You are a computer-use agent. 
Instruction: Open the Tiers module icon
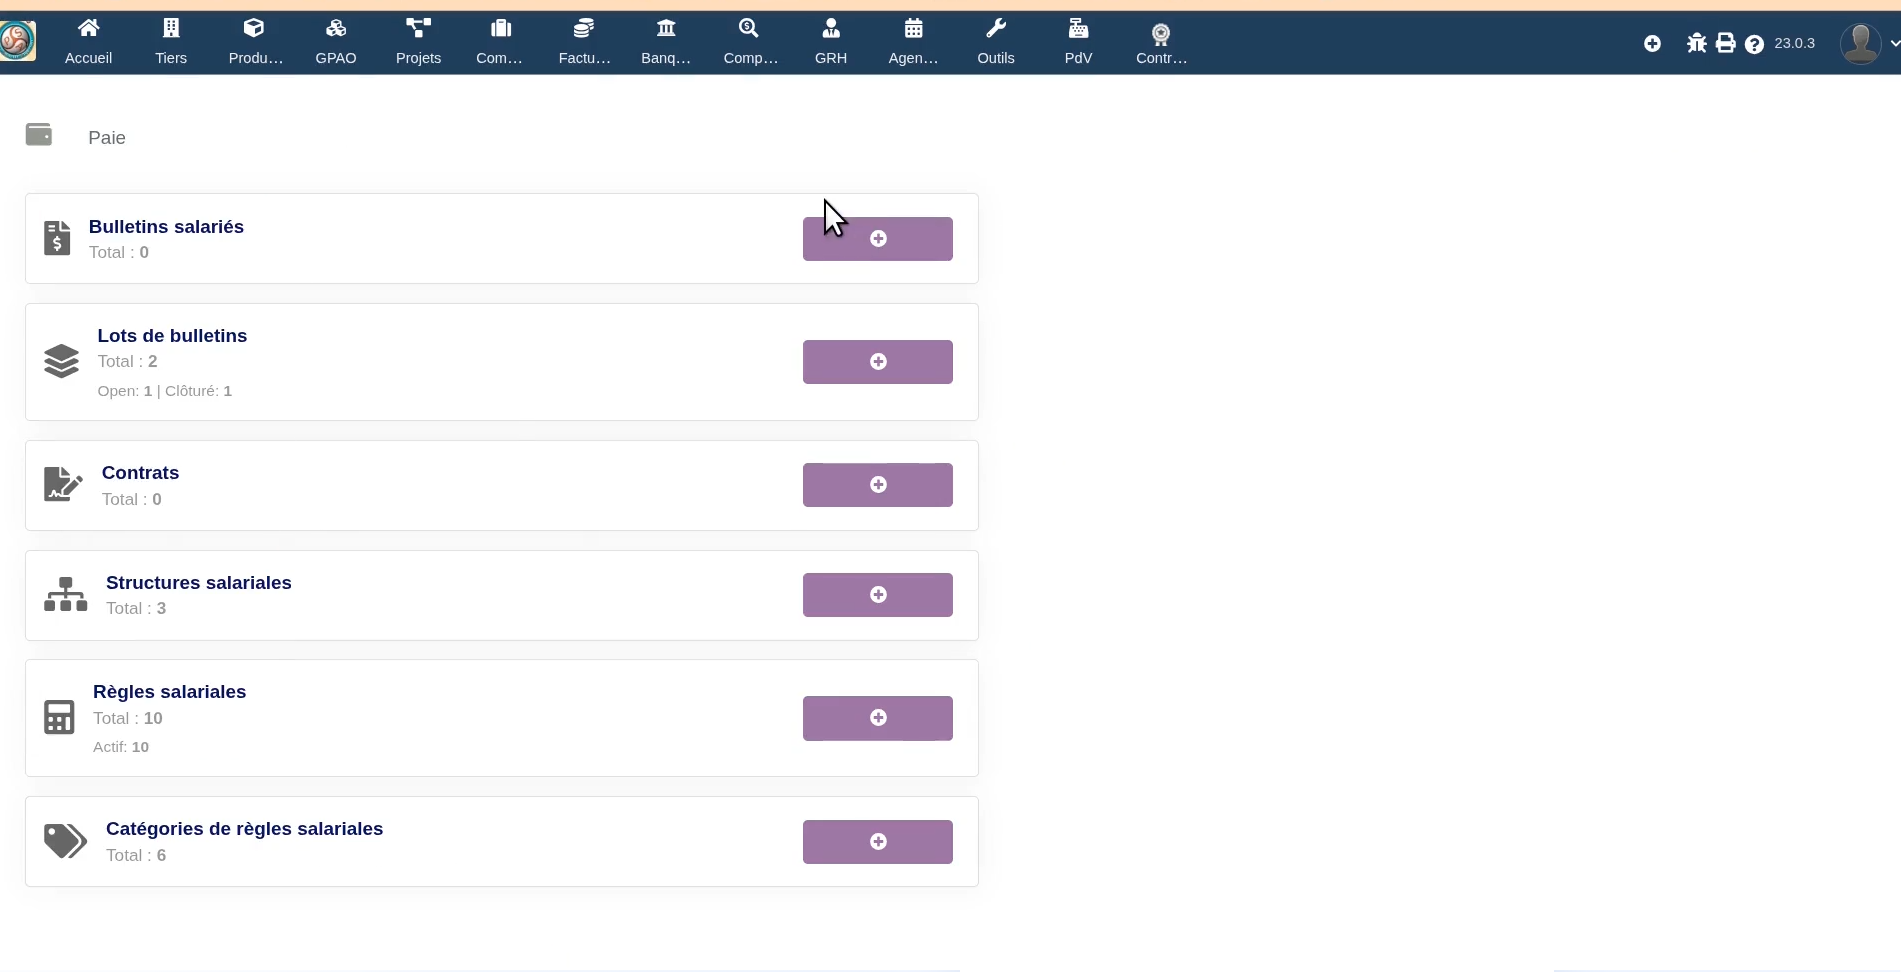(171, 28)
